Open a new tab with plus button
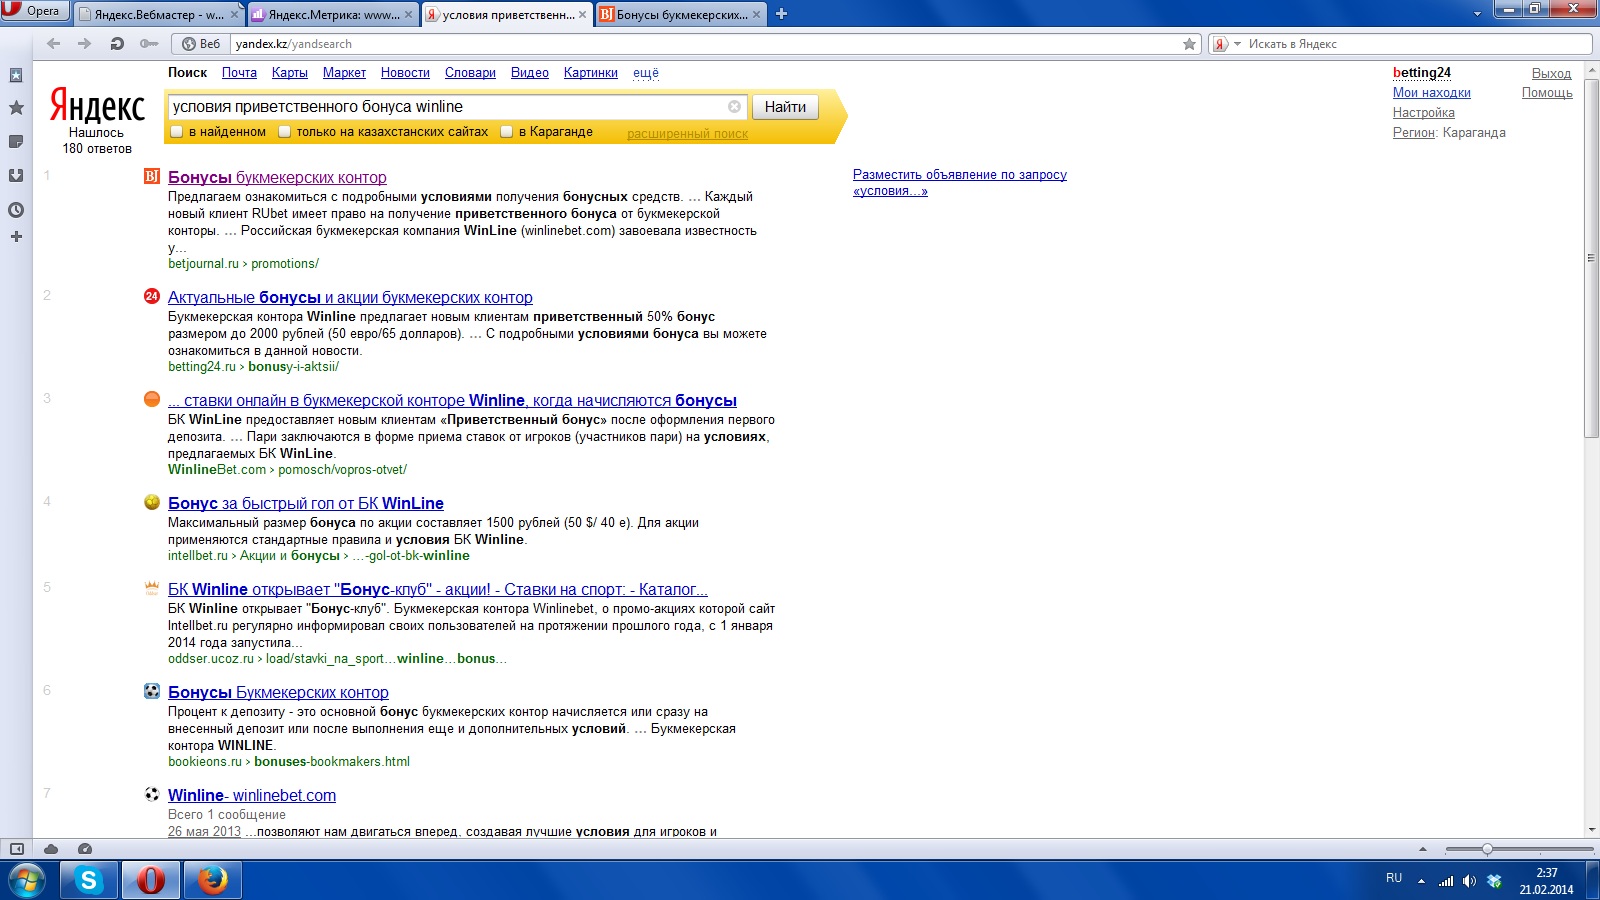 pyautogui.click(x=782, y=14)
